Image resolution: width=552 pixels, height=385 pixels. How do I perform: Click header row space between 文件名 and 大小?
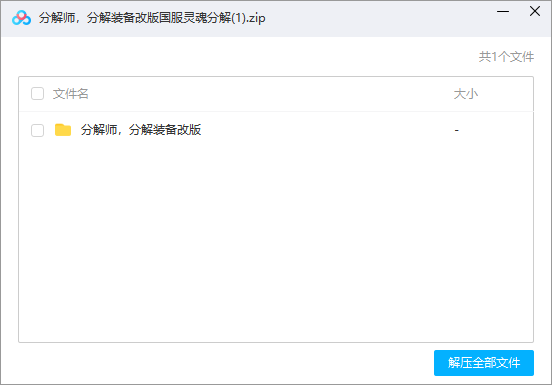pyautogui.click(x=271, y=94)
